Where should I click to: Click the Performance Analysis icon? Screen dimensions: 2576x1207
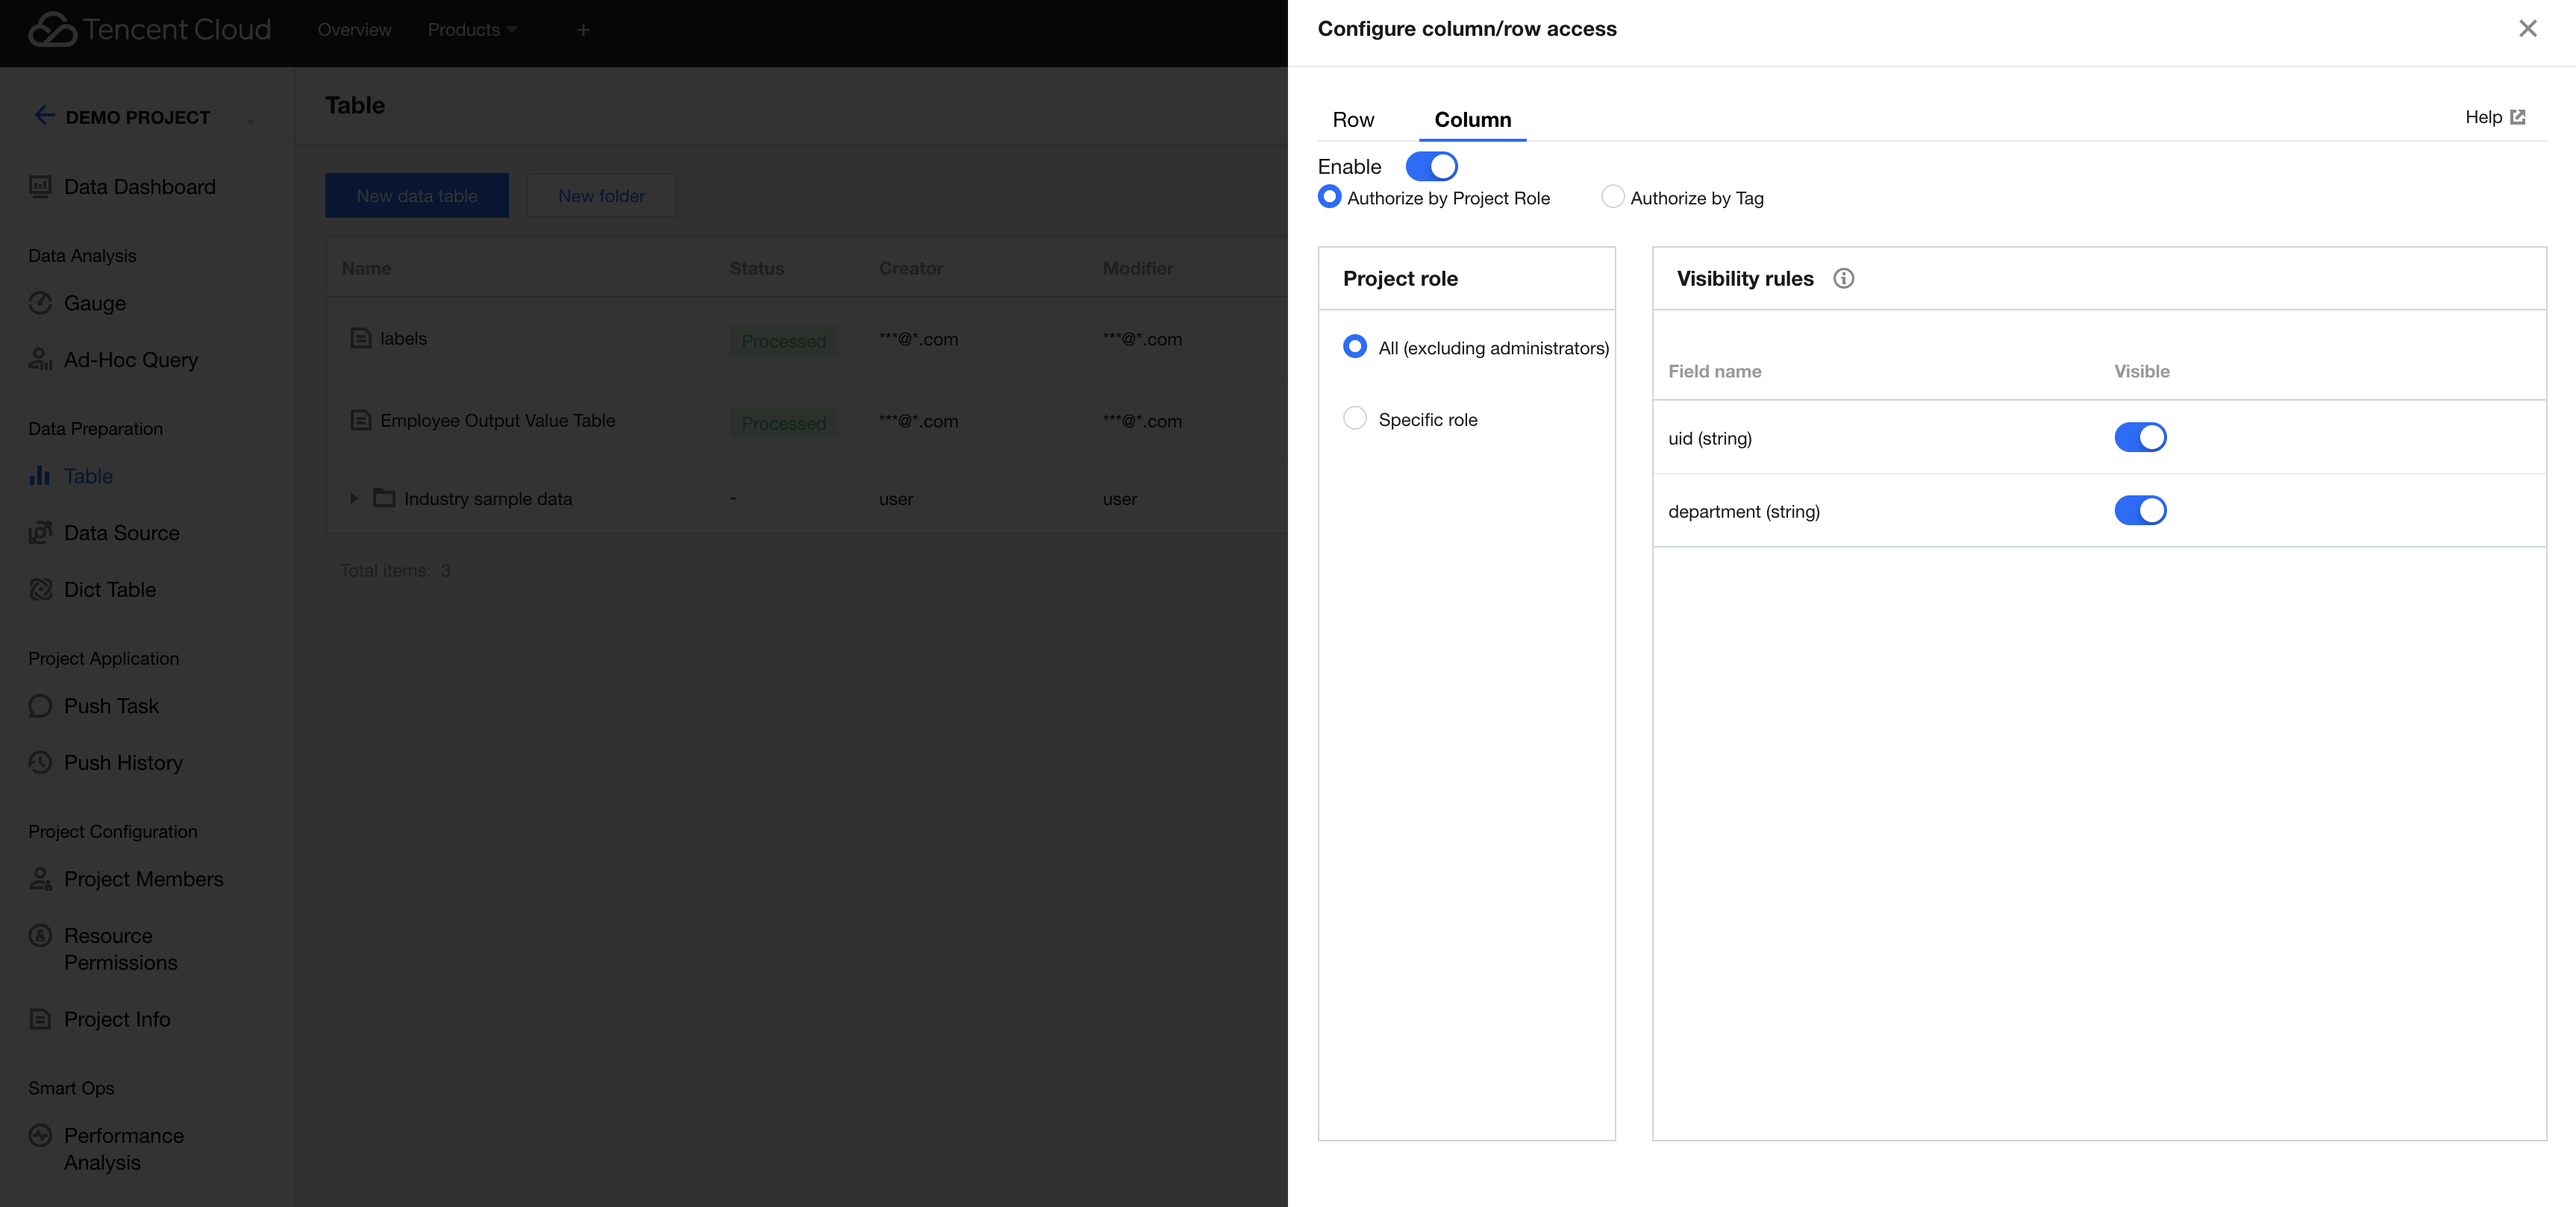point(40,1136)
